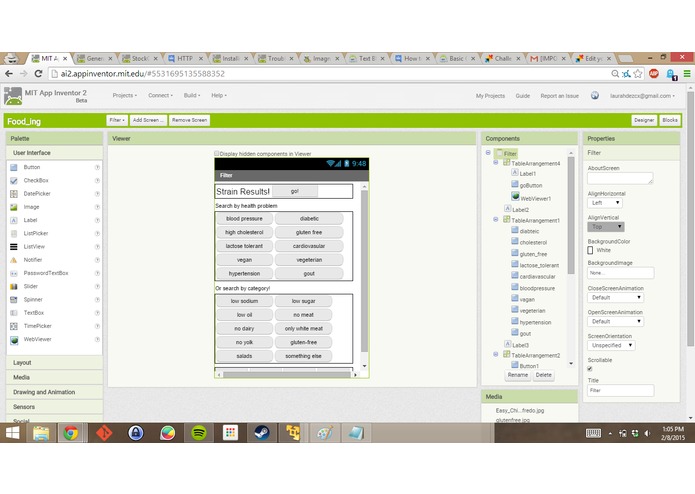The image size is (695, 494).
Task: Click the BackgroundImage None field
Action: click(x=621, y=273)
